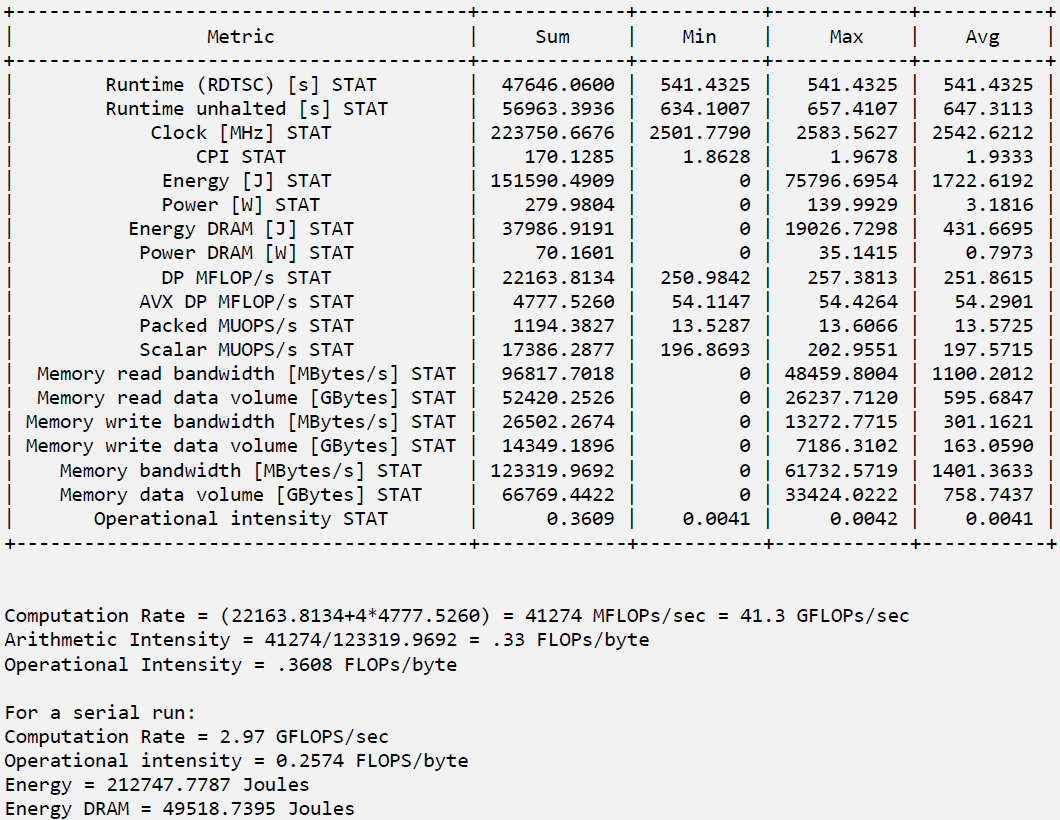Select the Runtime (RDTSC) [s] STAT row label
Screen dimensions: 1060x820
[241, 85]
